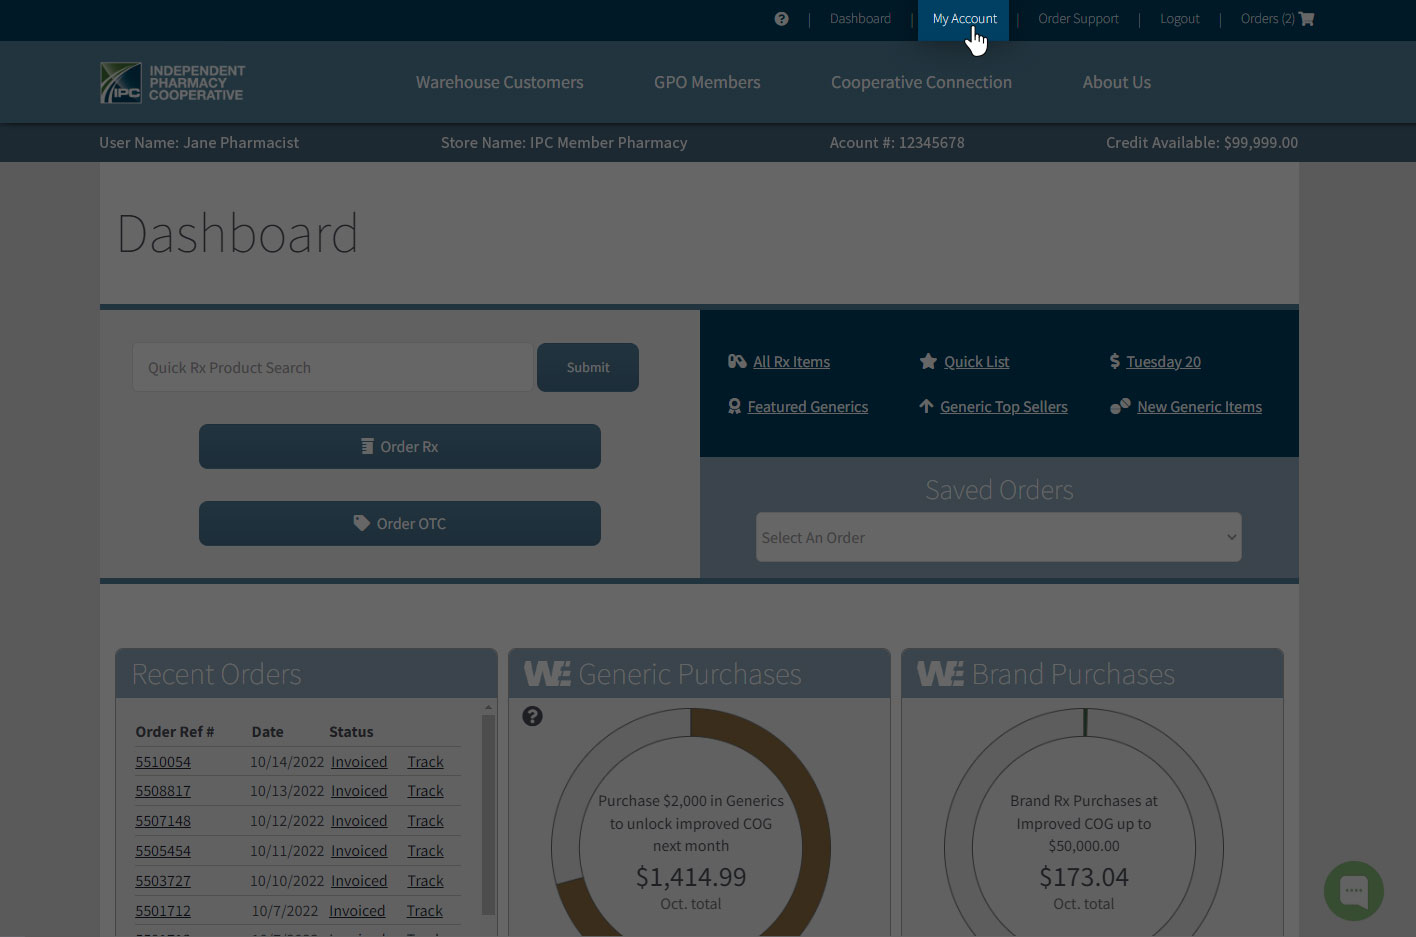Open the About Us menu
The height and width of the screenshot is (937, 1416).
pyautogui.click(x=1116, y=82)
